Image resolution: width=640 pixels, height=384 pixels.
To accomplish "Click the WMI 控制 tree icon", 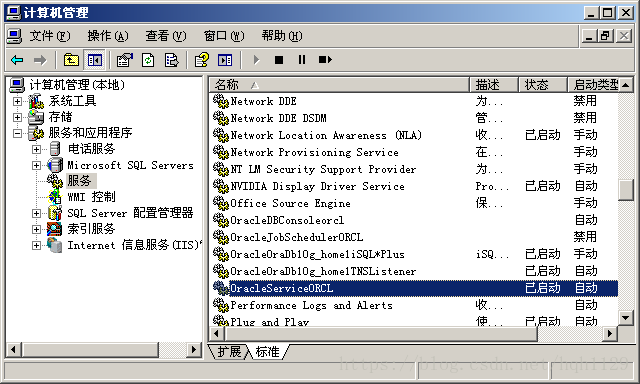I will (x=55, y=197).
